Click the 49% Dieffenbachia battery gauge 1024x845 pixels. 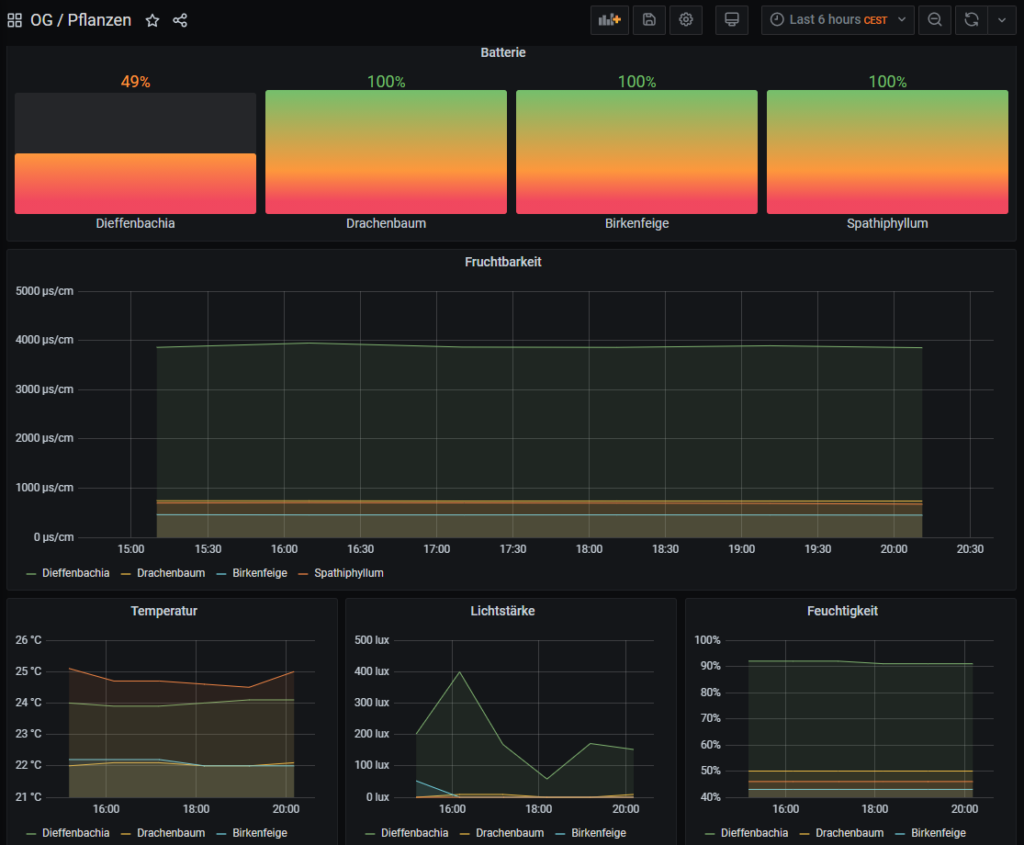click(135, 152)
